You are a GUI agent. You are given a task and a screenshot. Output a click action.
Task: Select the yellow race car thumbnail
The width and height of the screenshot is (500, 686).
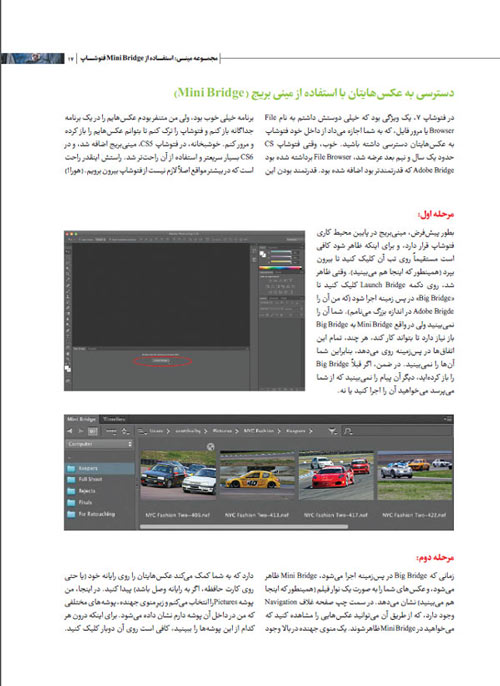[257, 475]
